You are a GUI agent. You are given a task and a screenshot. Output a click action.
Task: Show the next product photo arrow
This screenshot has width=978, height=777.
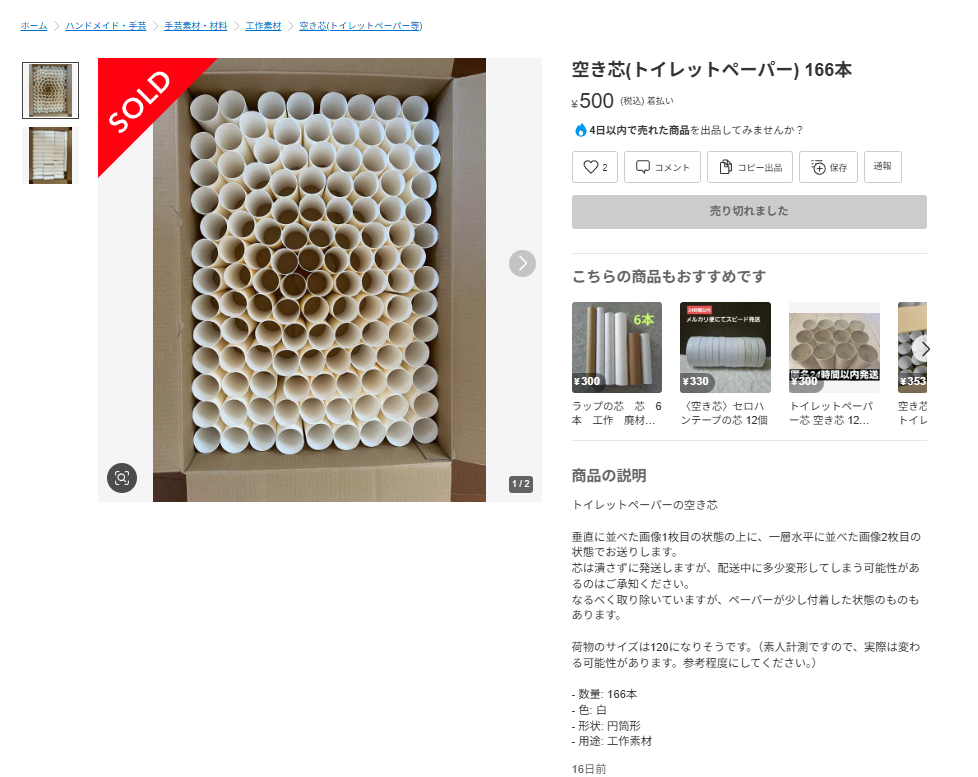click(522, 264)
